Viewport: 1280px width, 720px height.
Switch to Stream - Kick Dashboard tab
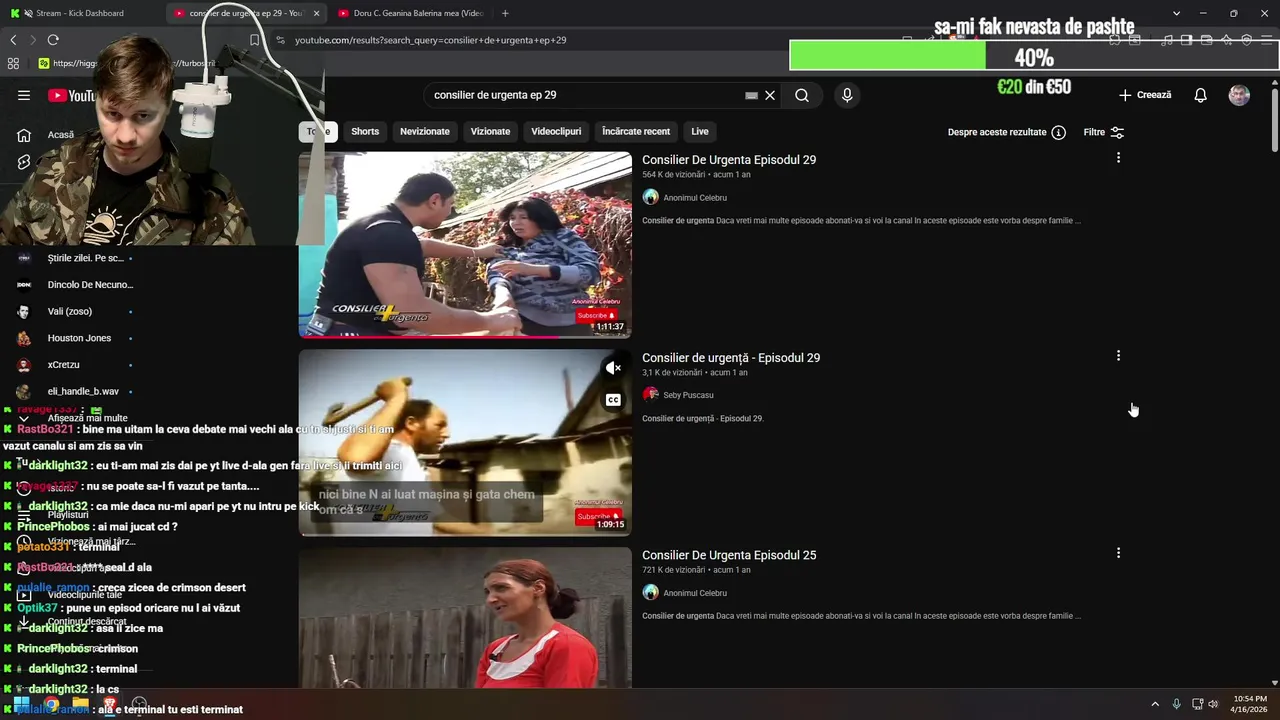point(80,13)
